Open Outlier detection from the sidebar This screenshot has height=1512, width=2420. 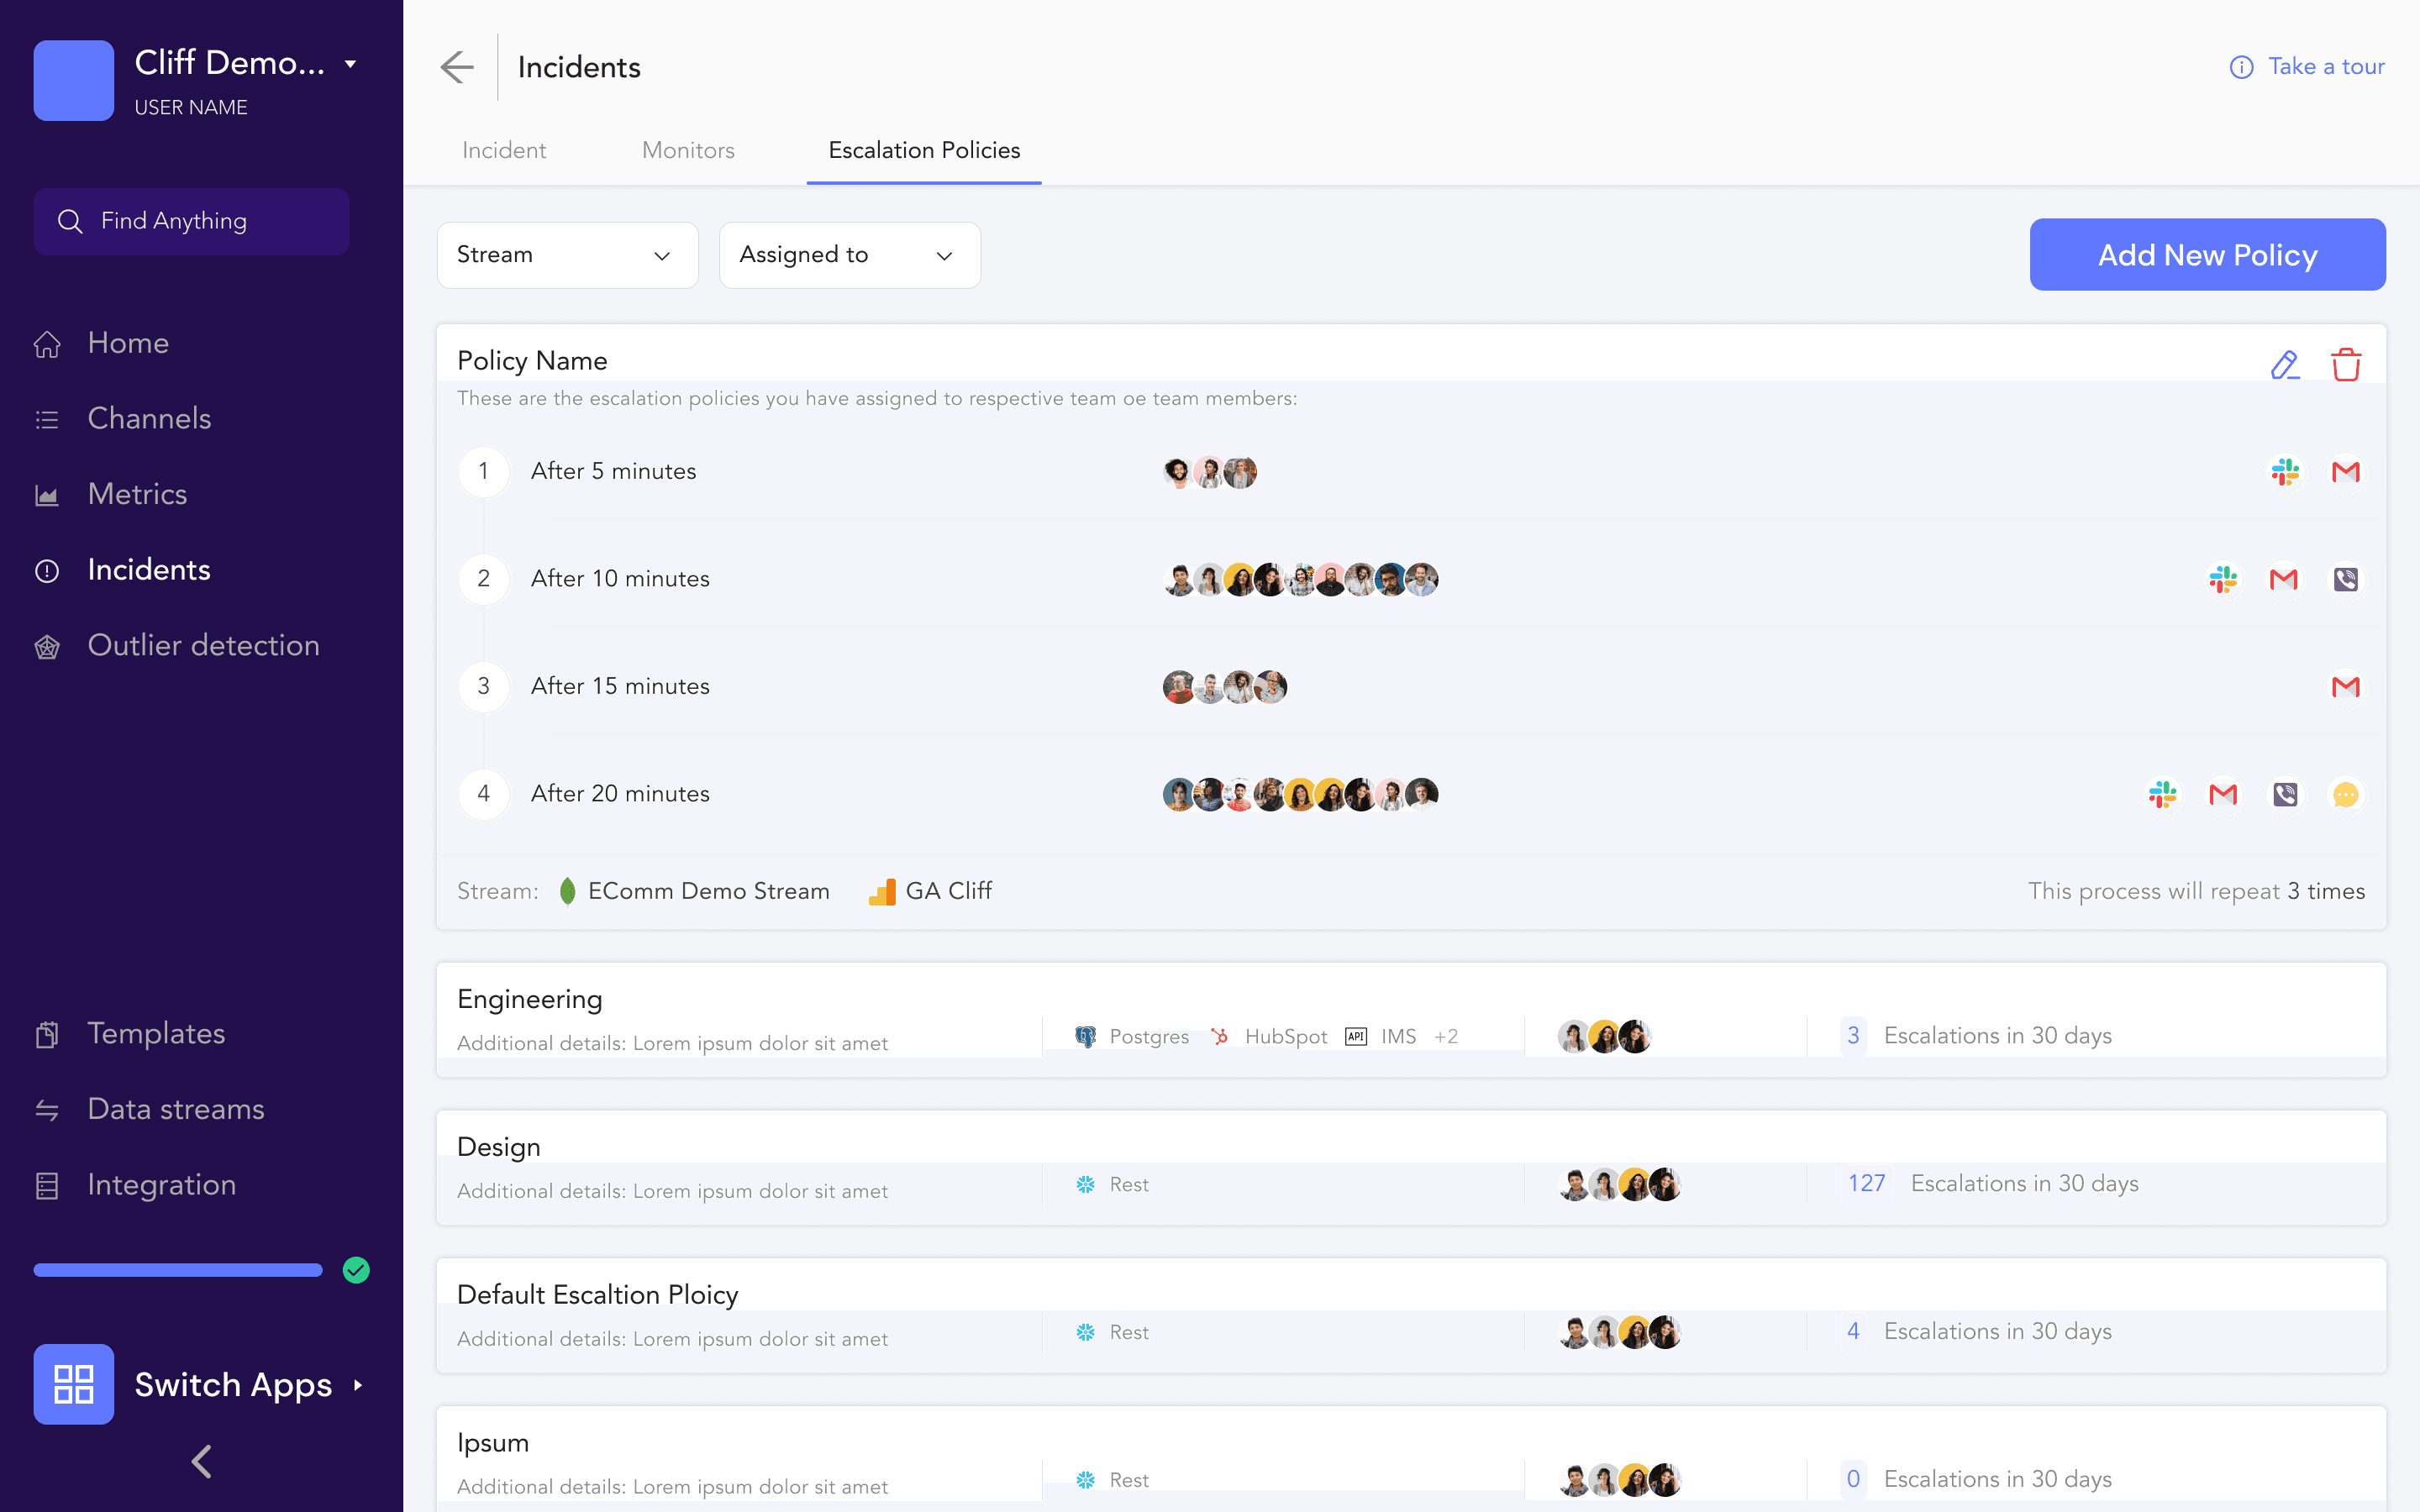(203, 645)
